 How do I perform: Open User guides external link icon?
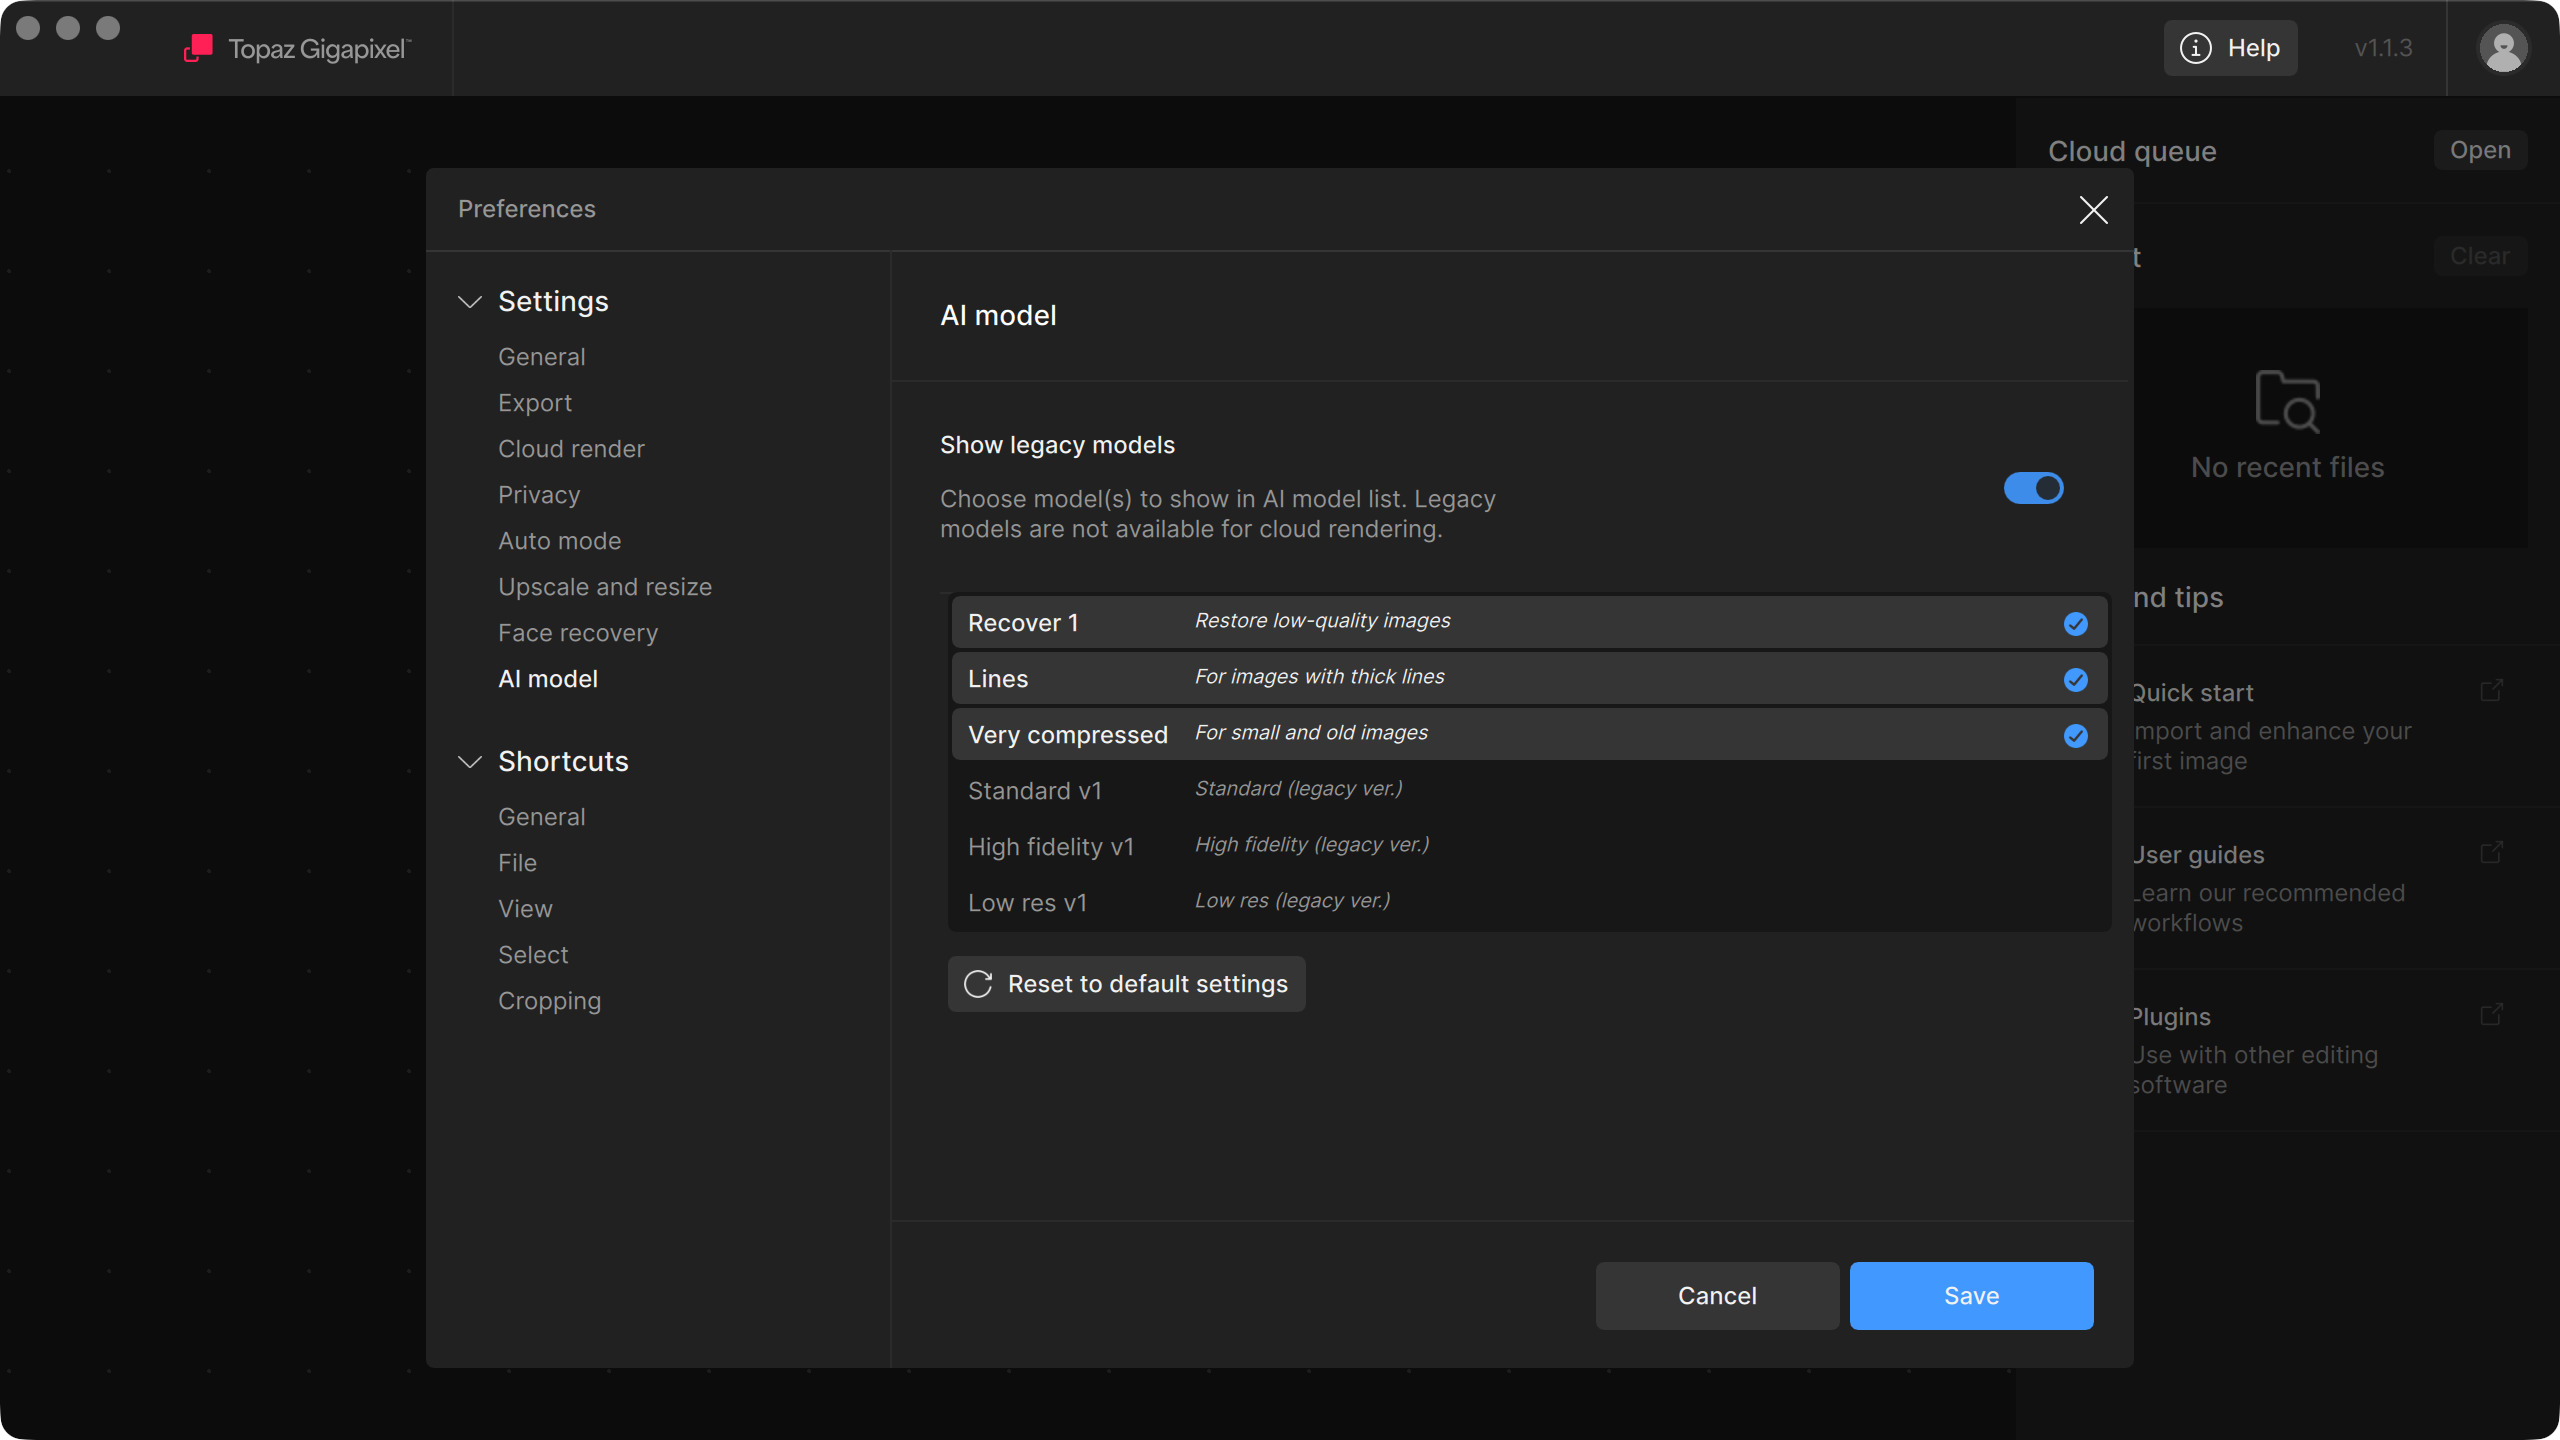[x=2491, y=853]
